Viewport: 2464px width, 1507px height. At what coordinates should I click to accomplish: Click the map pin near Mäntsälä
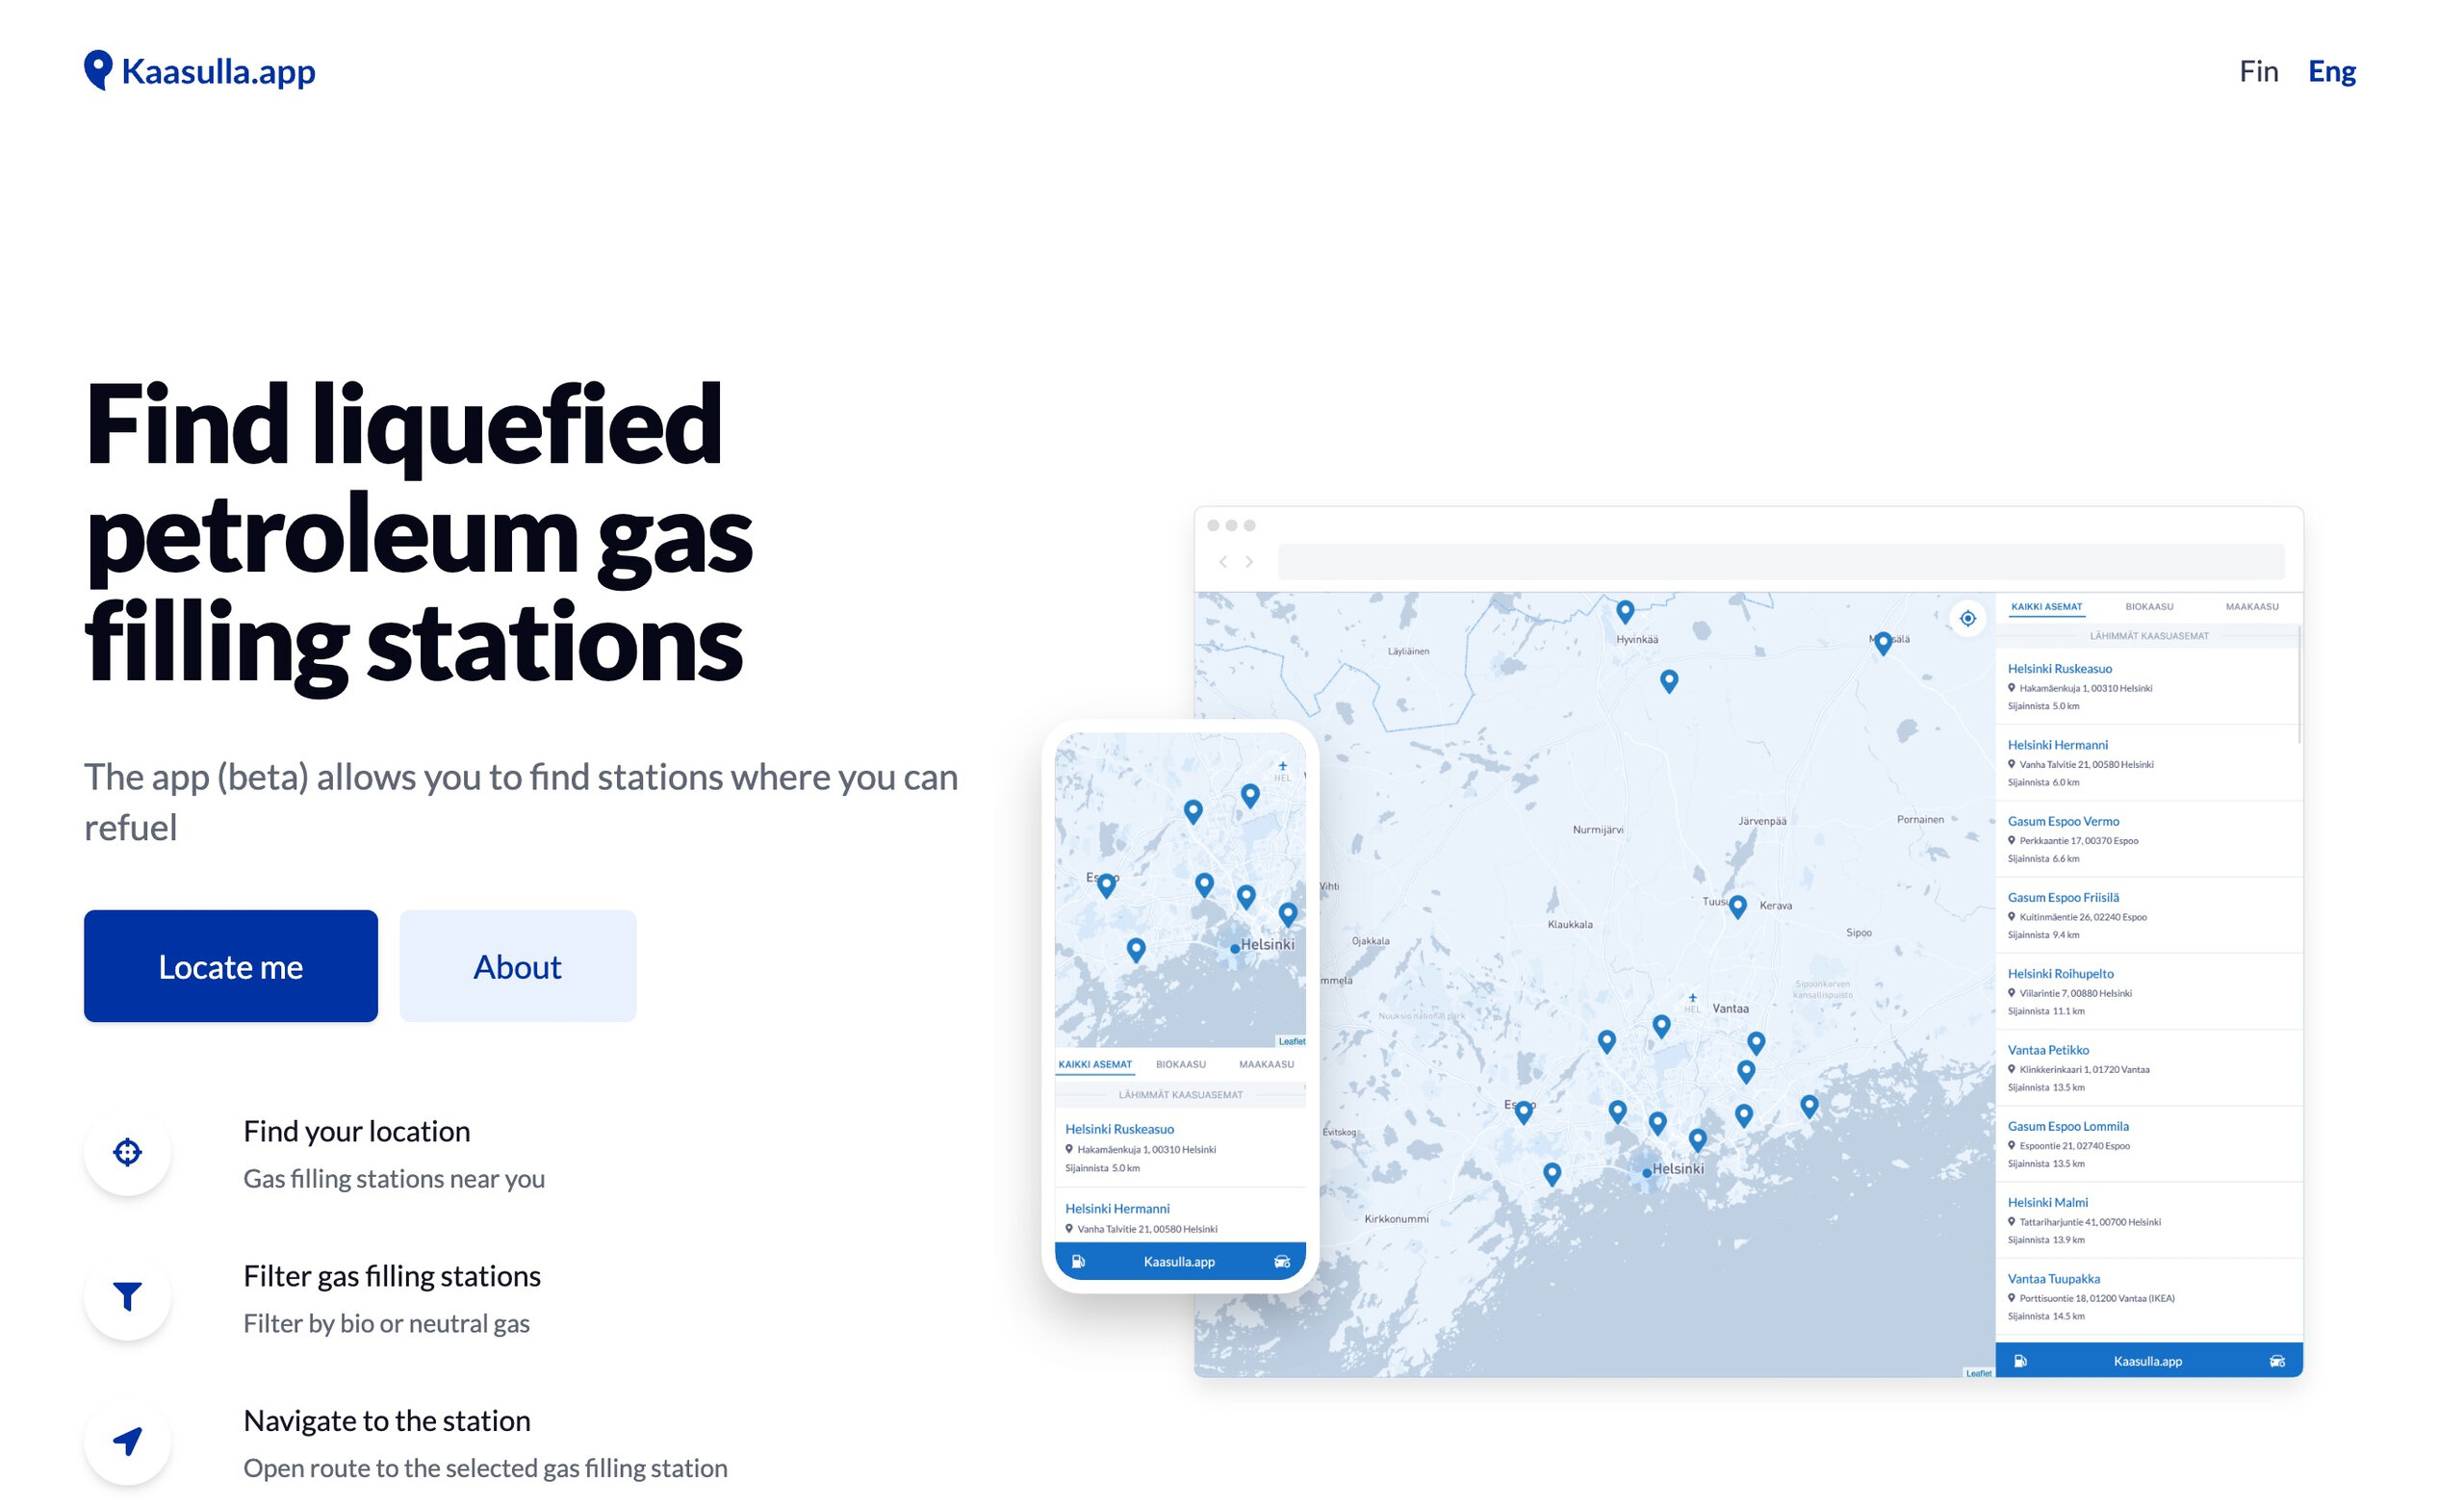[1883, 643]
